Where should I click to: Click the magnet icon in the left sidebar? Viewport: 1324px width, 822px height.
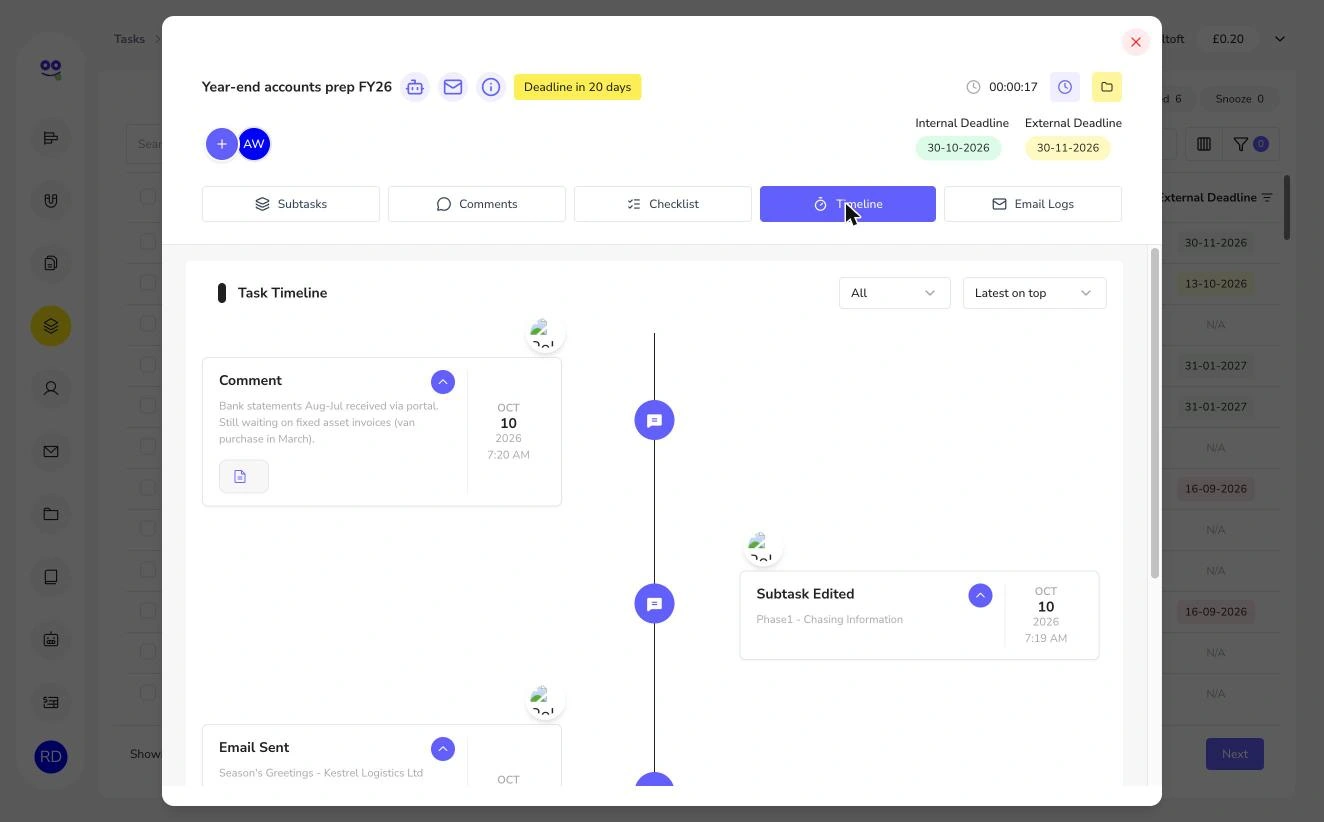(51, 201)
